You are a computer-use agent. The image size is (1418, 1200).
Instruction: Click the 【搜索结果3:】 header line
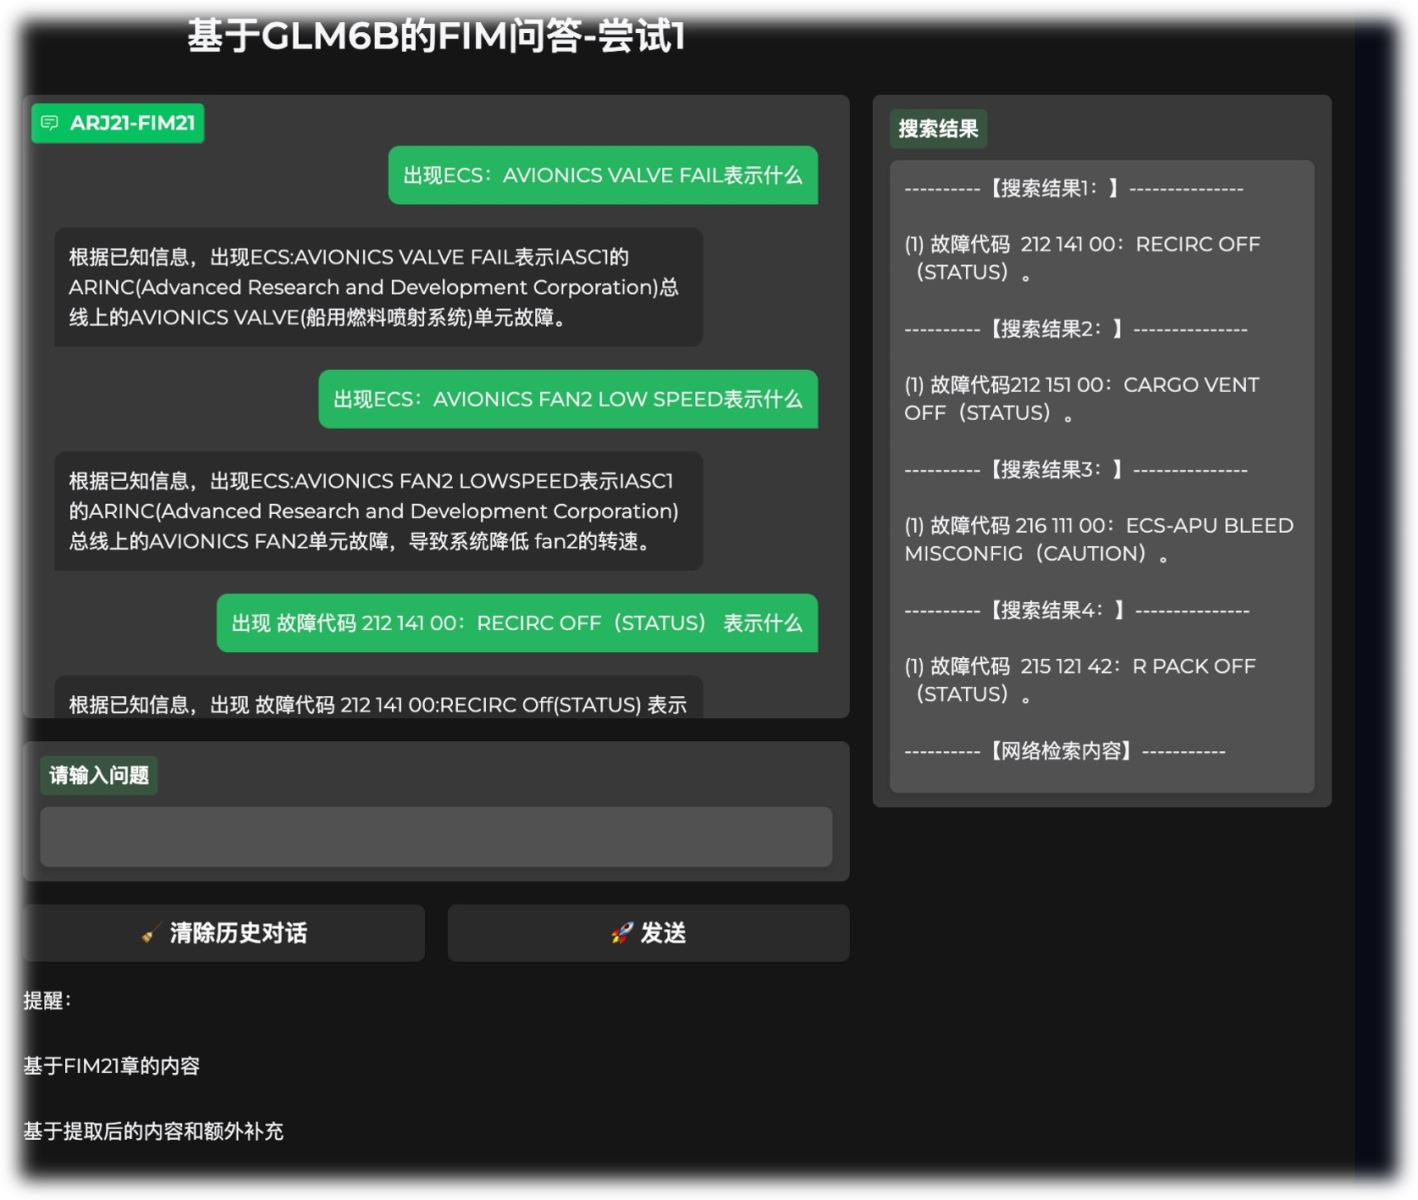(x=1076, y=470)
